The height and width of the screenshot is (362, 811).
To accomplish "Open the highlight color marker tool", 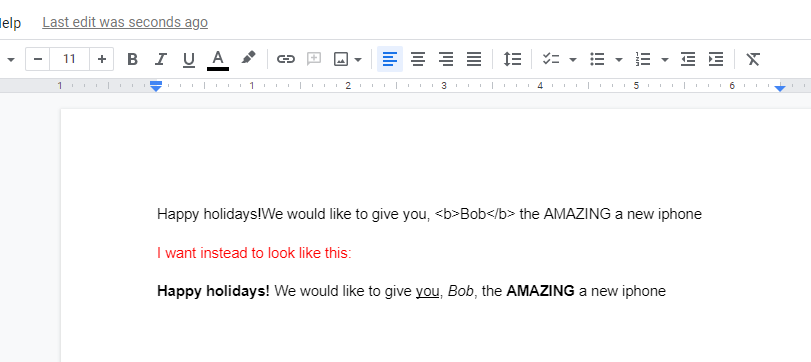I will (x=248, y=58).
